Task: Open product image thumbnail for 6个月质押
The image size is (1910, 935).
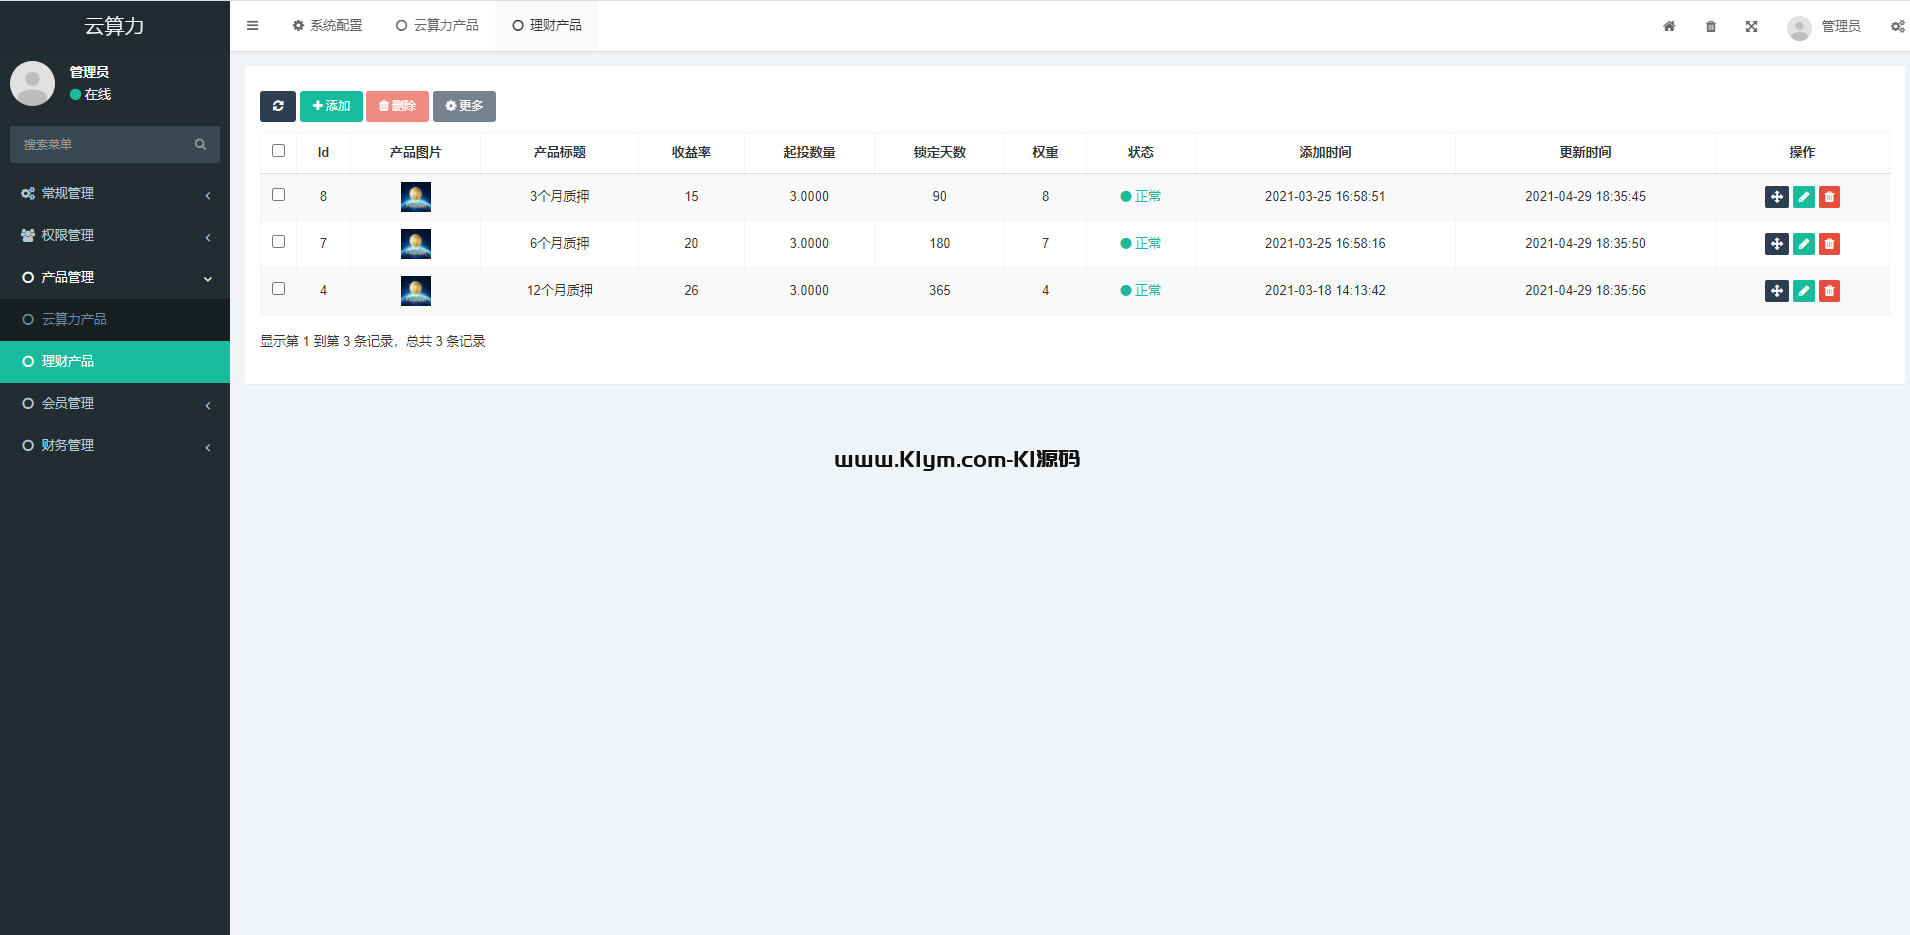Action: point(416,244)
